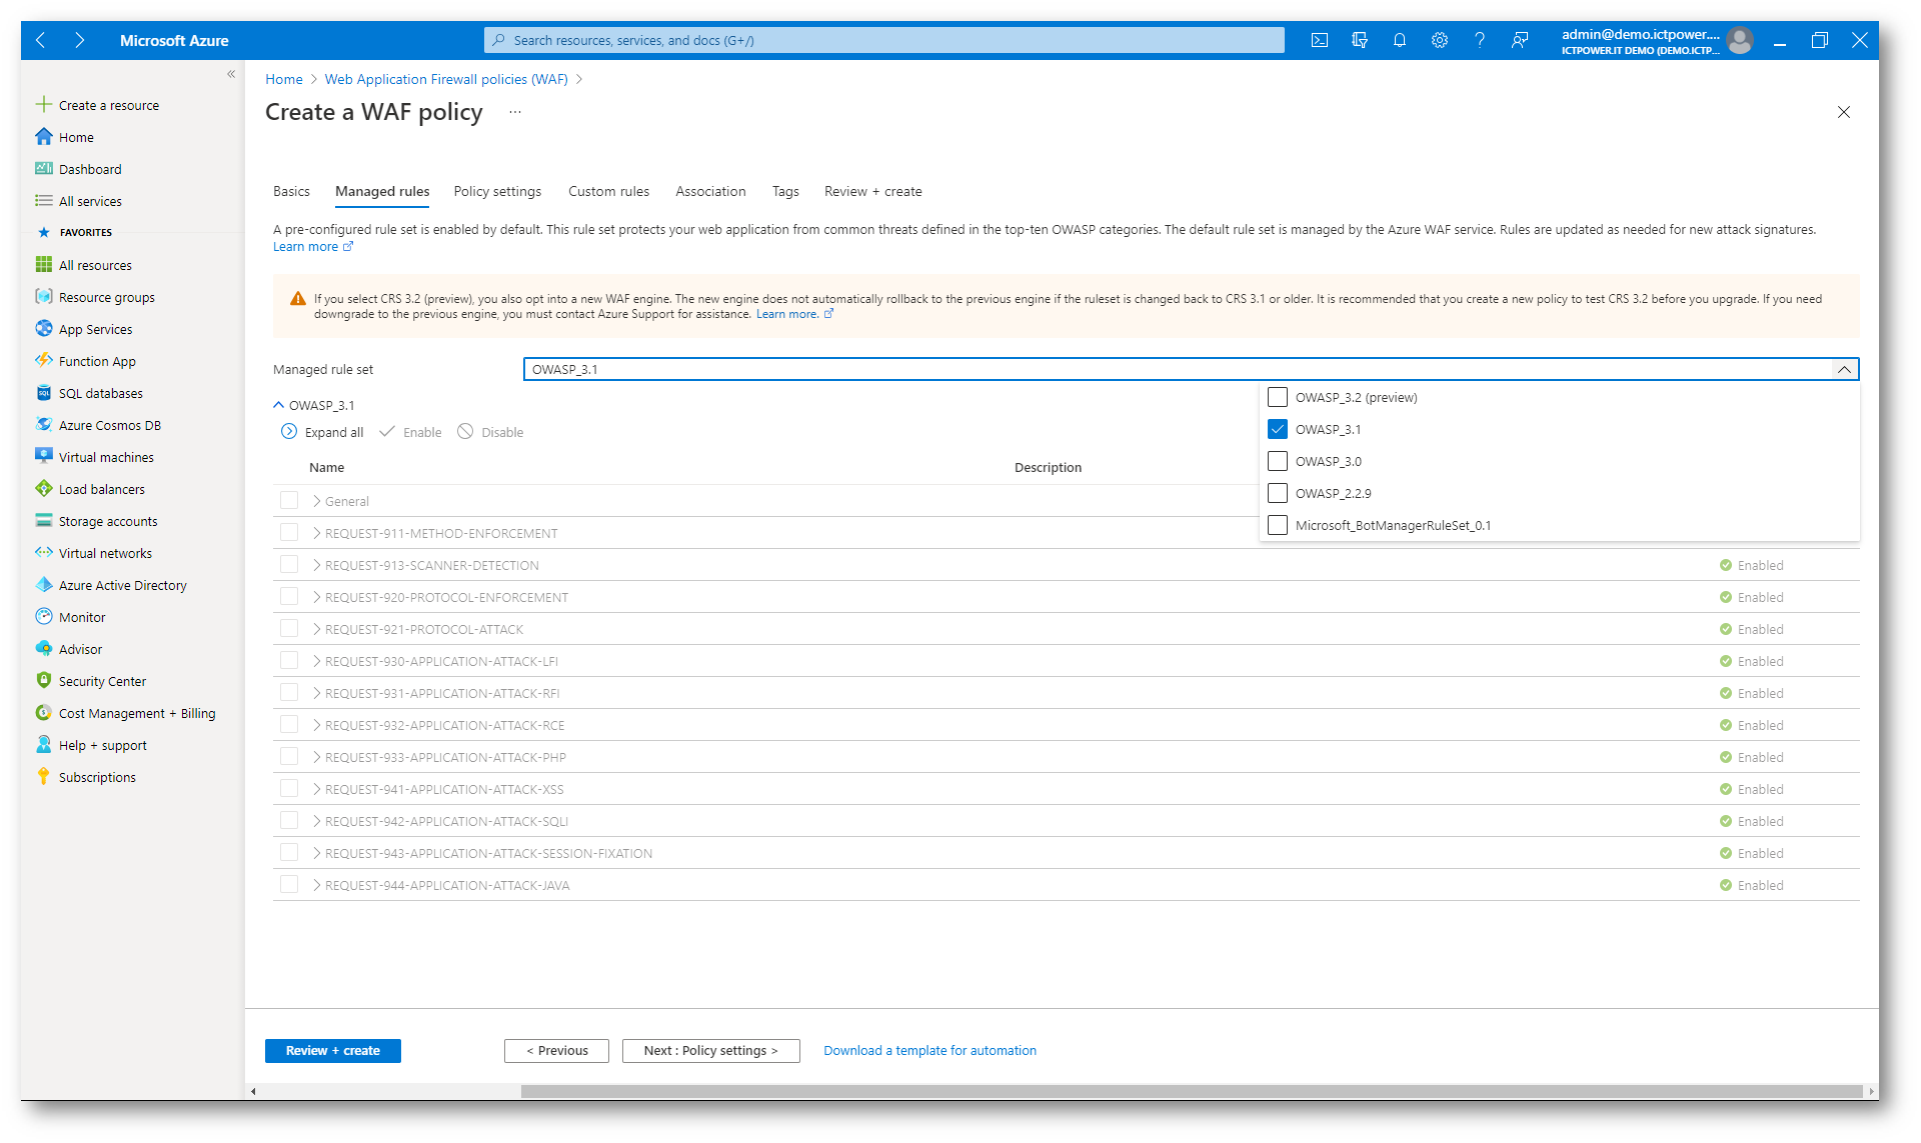Go to Home in the sidebar
Viewport: 1921px width, 1143px height.
[76, 137]
